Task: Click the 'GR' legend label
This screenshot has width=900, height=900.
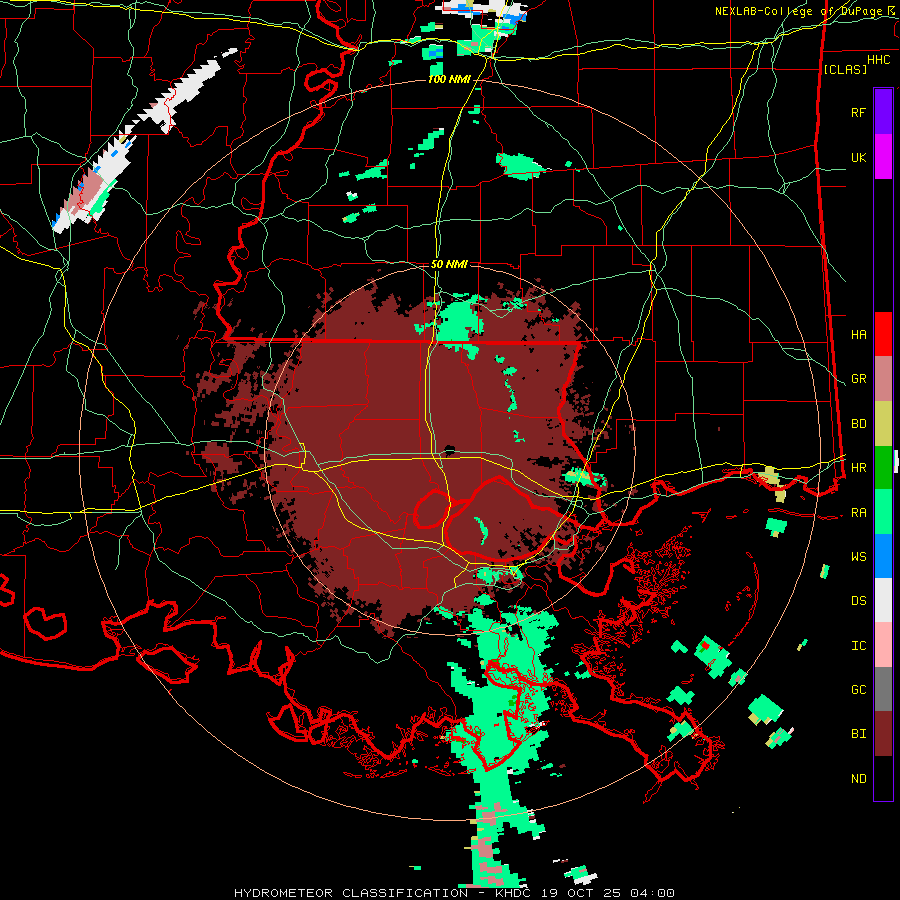Action: point(858,379)
